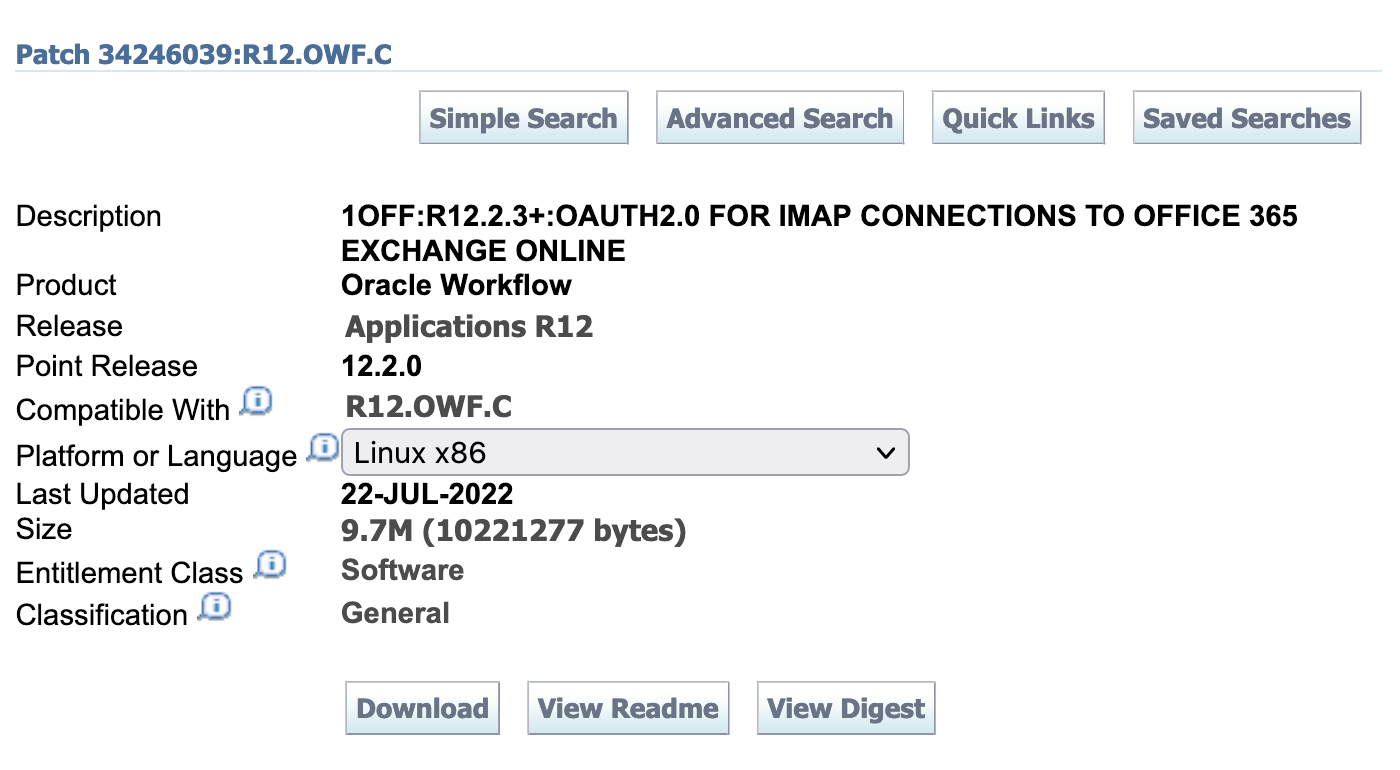Show Saved Searches
The height and width of the screenshot is (770, 1400).
point(1247,118)
